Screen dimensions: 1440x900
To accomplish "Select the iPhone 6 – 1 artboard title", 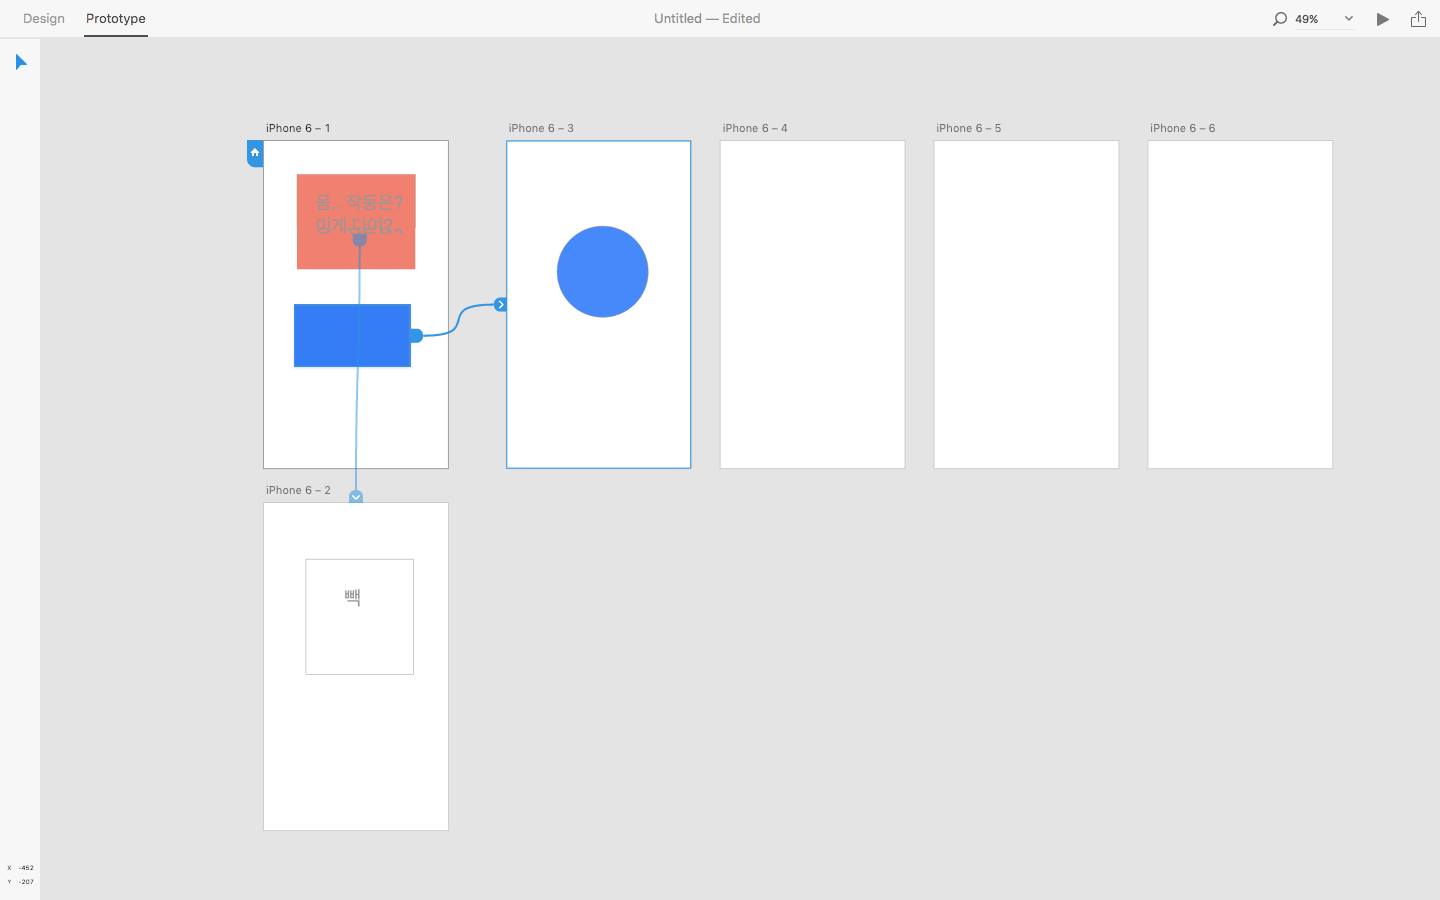I will pyautogui.click(x=298, y=128).
